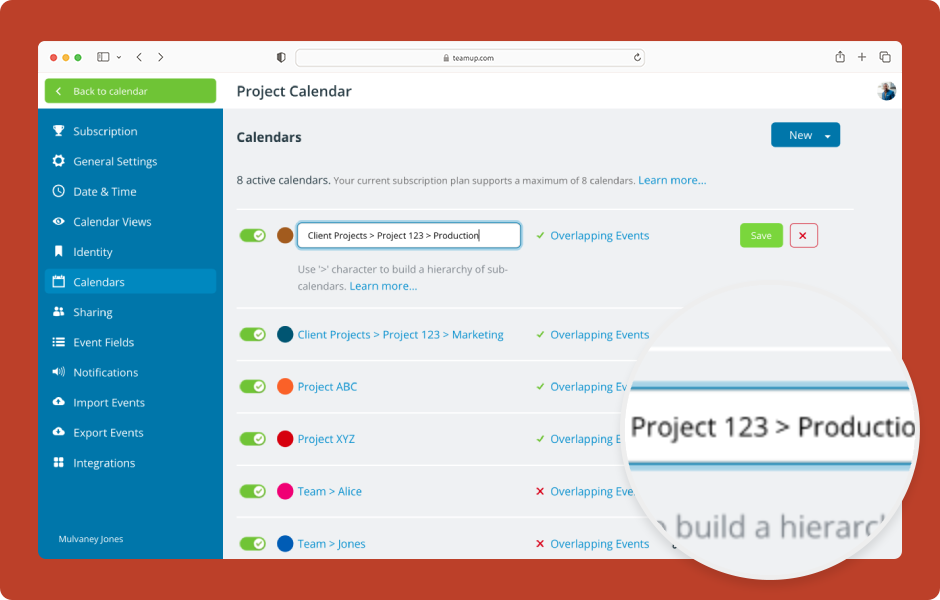
Task: Open the browser page security dropdown
Action: coord(280,57)
